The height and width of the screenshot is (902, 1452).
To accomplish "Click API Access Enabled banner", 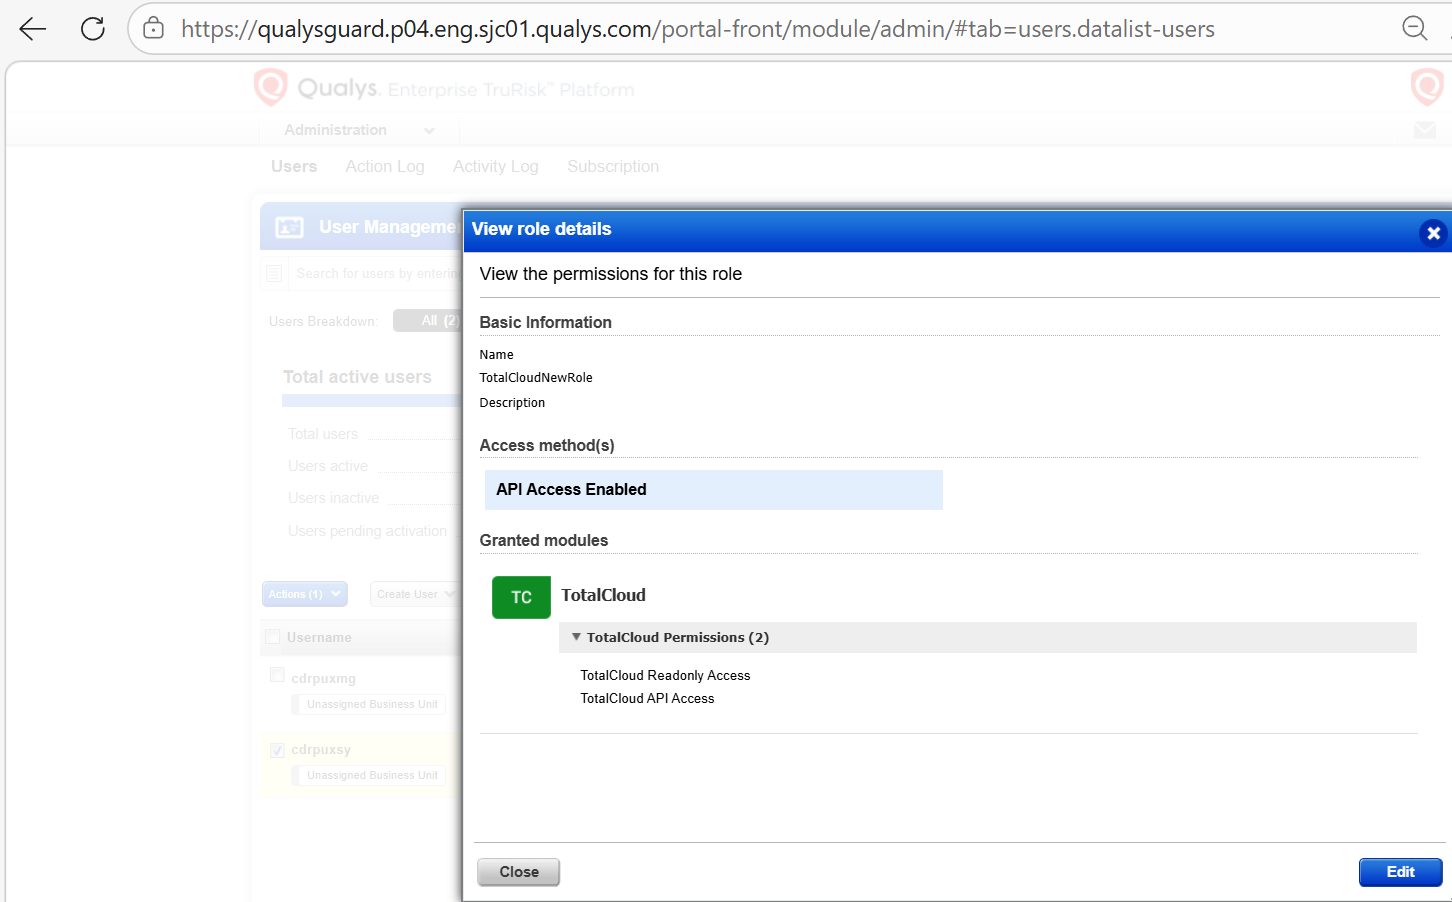I will click(713, 490).
